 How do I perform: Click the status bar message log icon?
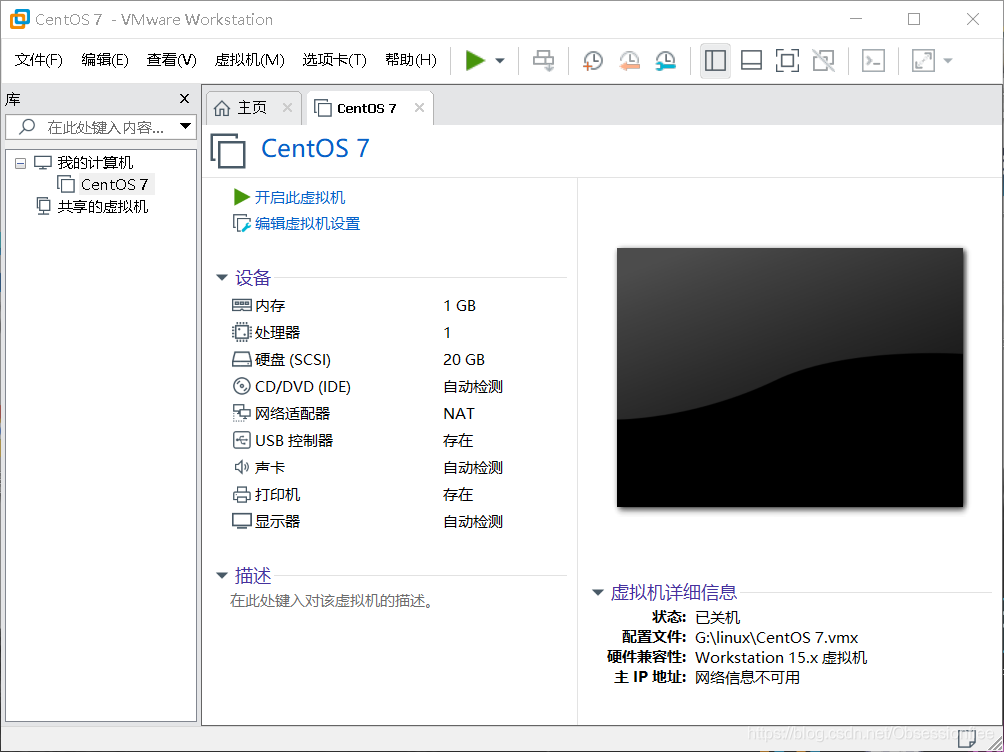[967, 740]
